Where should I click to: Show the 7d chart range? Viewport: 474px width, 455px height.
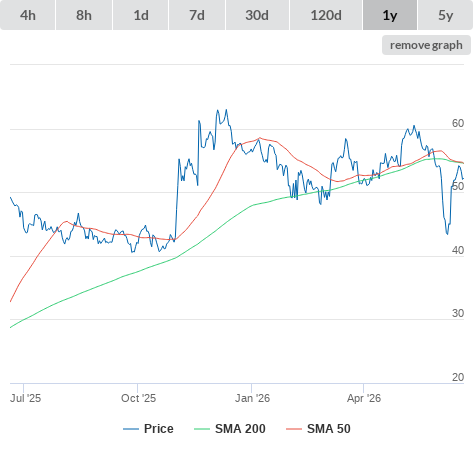(197, 15)
